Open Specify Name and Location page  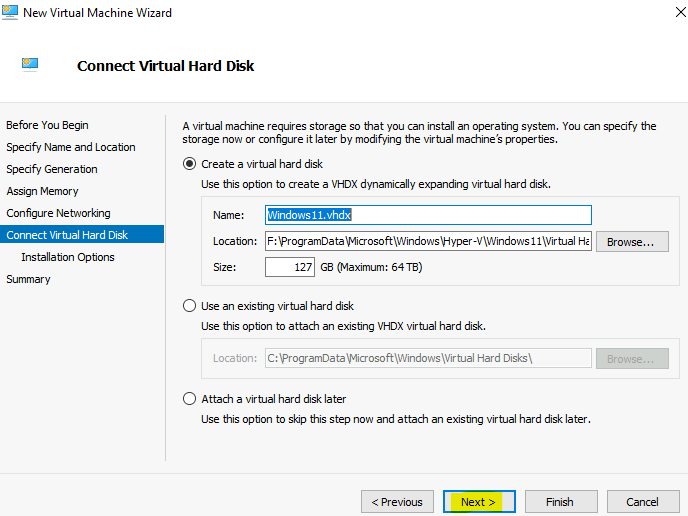tap(71, 147)
